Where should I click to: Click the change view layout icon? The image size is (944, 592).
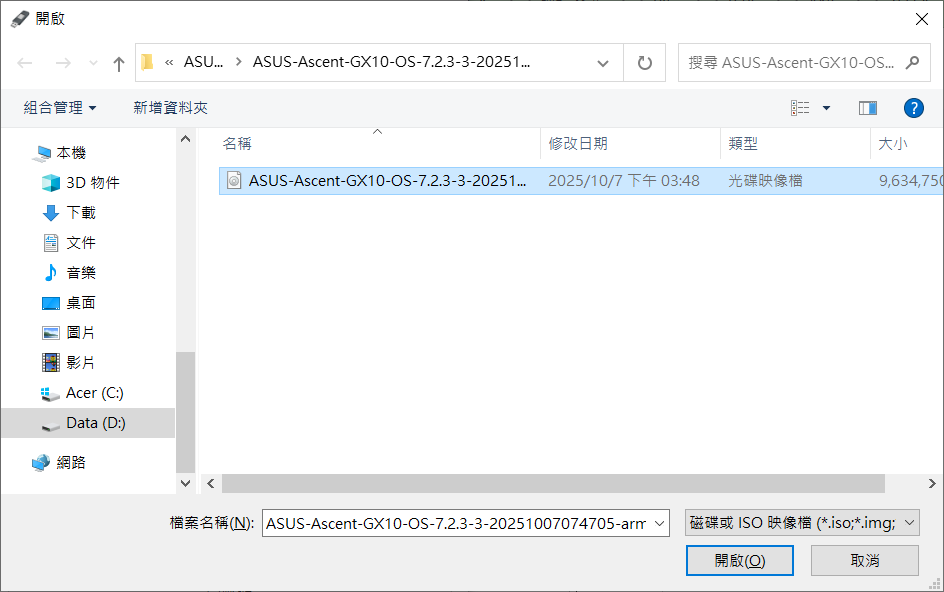pyautogui.click(x=800, y=108)
